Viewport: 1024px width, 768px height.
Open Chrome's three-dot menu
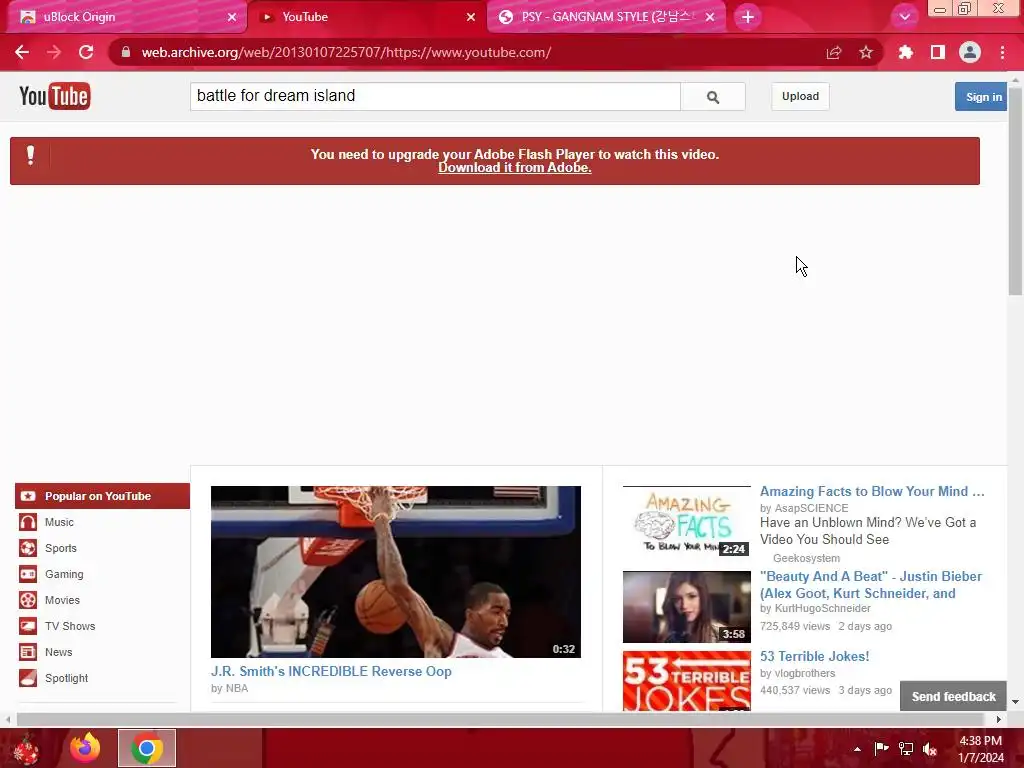point(1002,52)
